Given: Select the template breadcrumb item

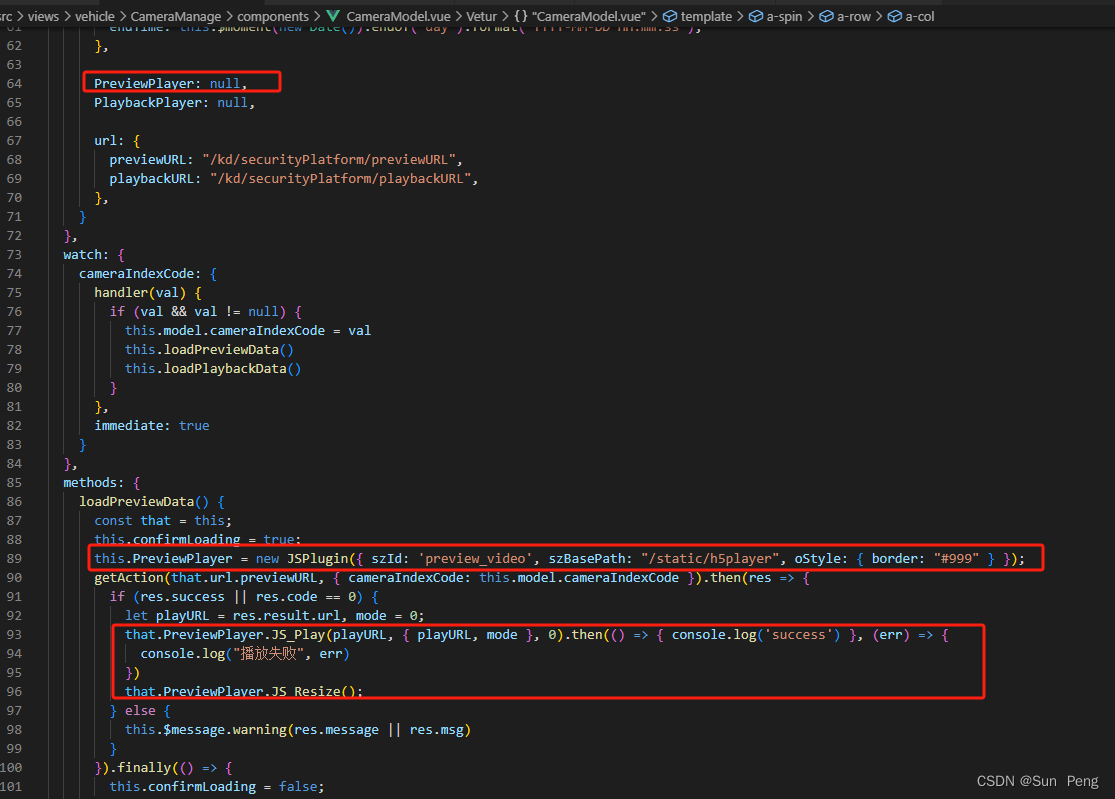Looking at the screenshot, I should click(706, 16).
